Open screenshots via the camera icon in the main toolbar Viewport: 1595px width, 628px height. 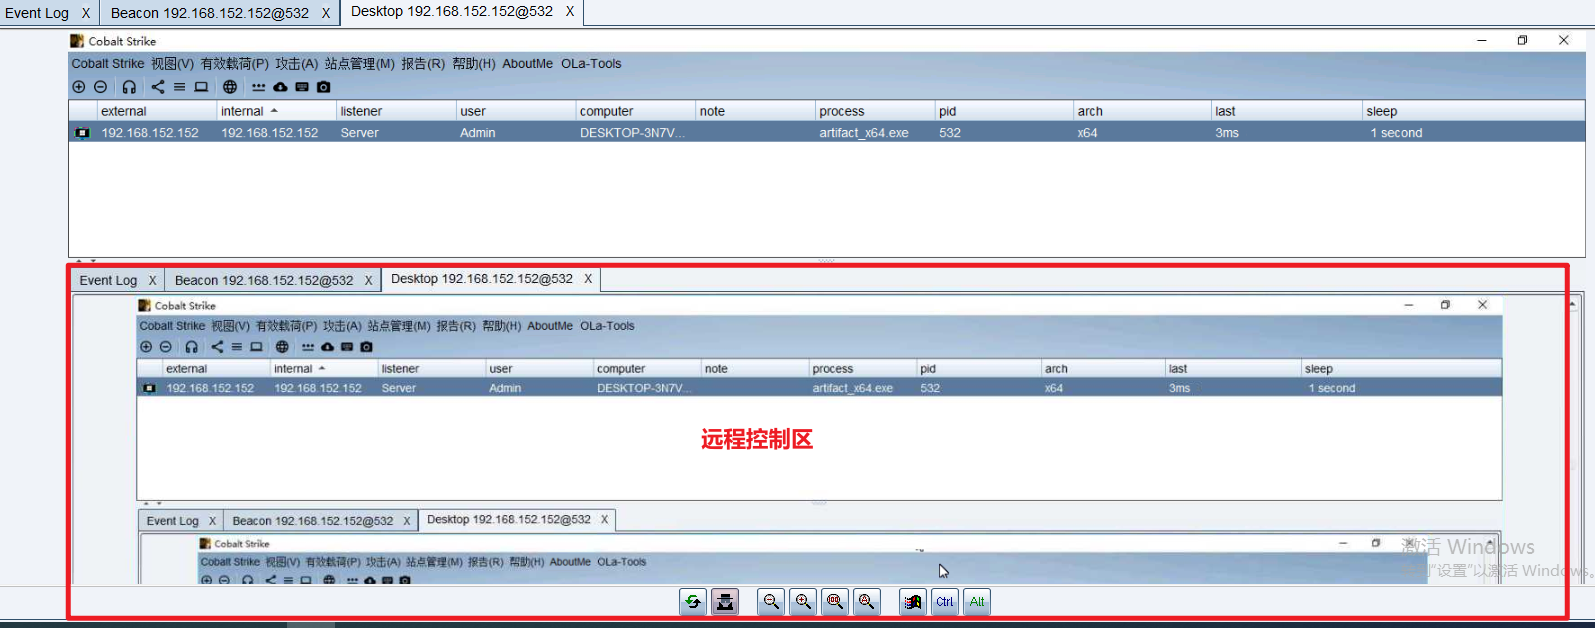(x=323, y=87)
